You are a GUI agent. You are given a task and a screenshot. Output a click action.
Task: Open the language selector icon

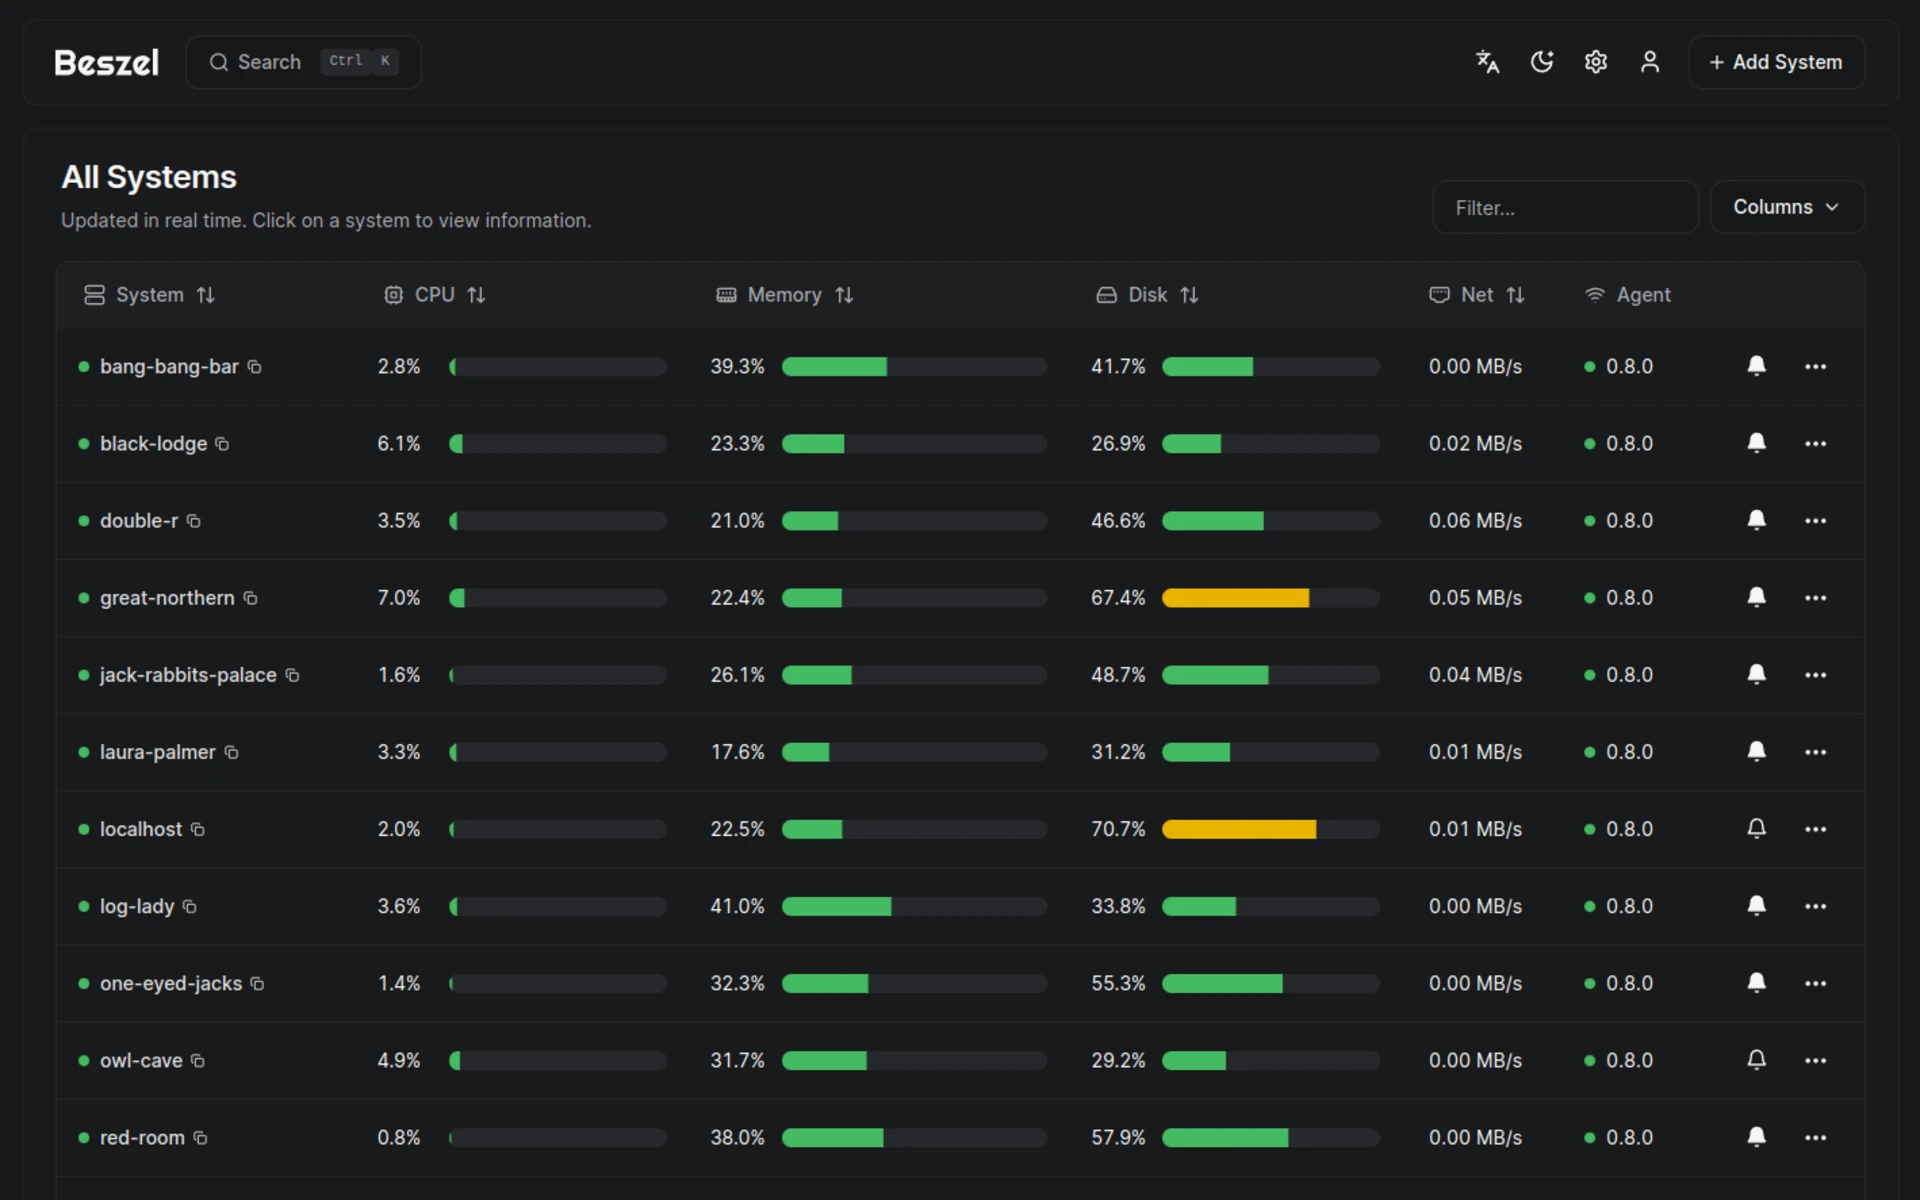(x=1488, y=62)
